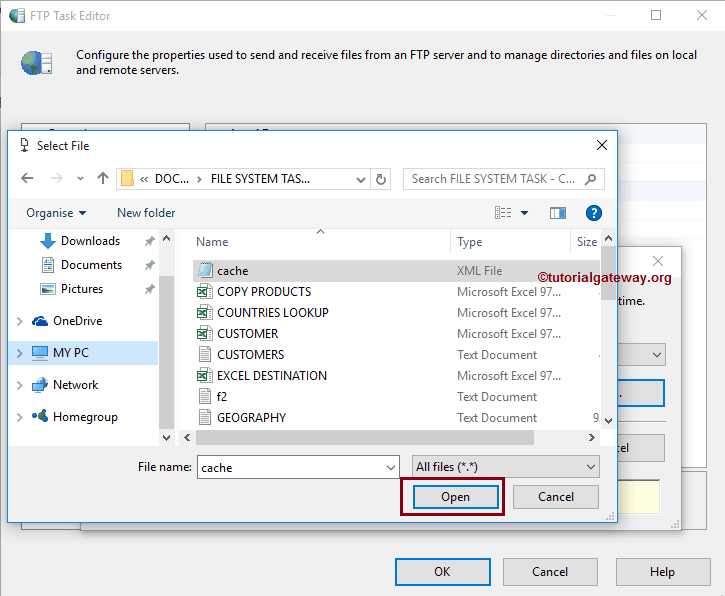725x596 pixels.
Task: Click the change view icon
Action: point(503,213)
